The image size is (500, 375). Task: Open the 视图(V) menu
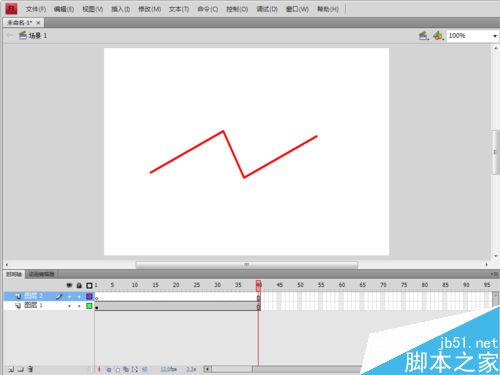93,9
